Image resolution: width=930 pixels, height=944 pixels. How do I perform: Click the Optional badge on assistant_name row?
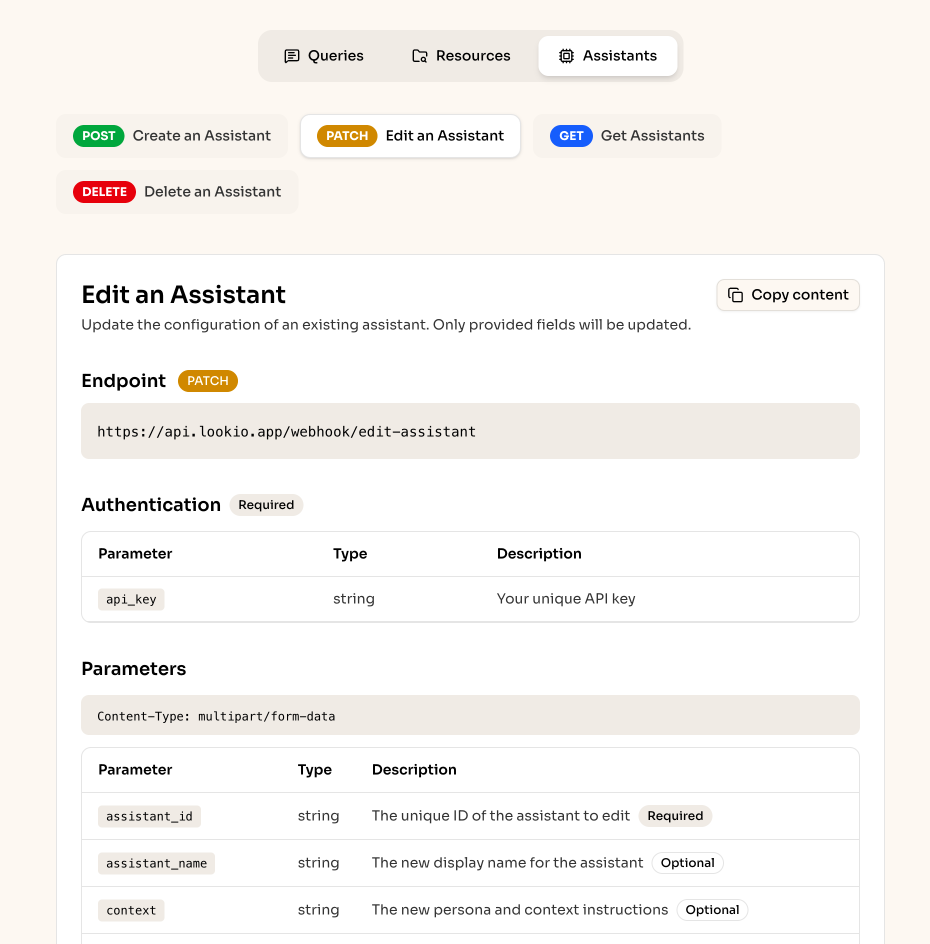click(688, 862)
